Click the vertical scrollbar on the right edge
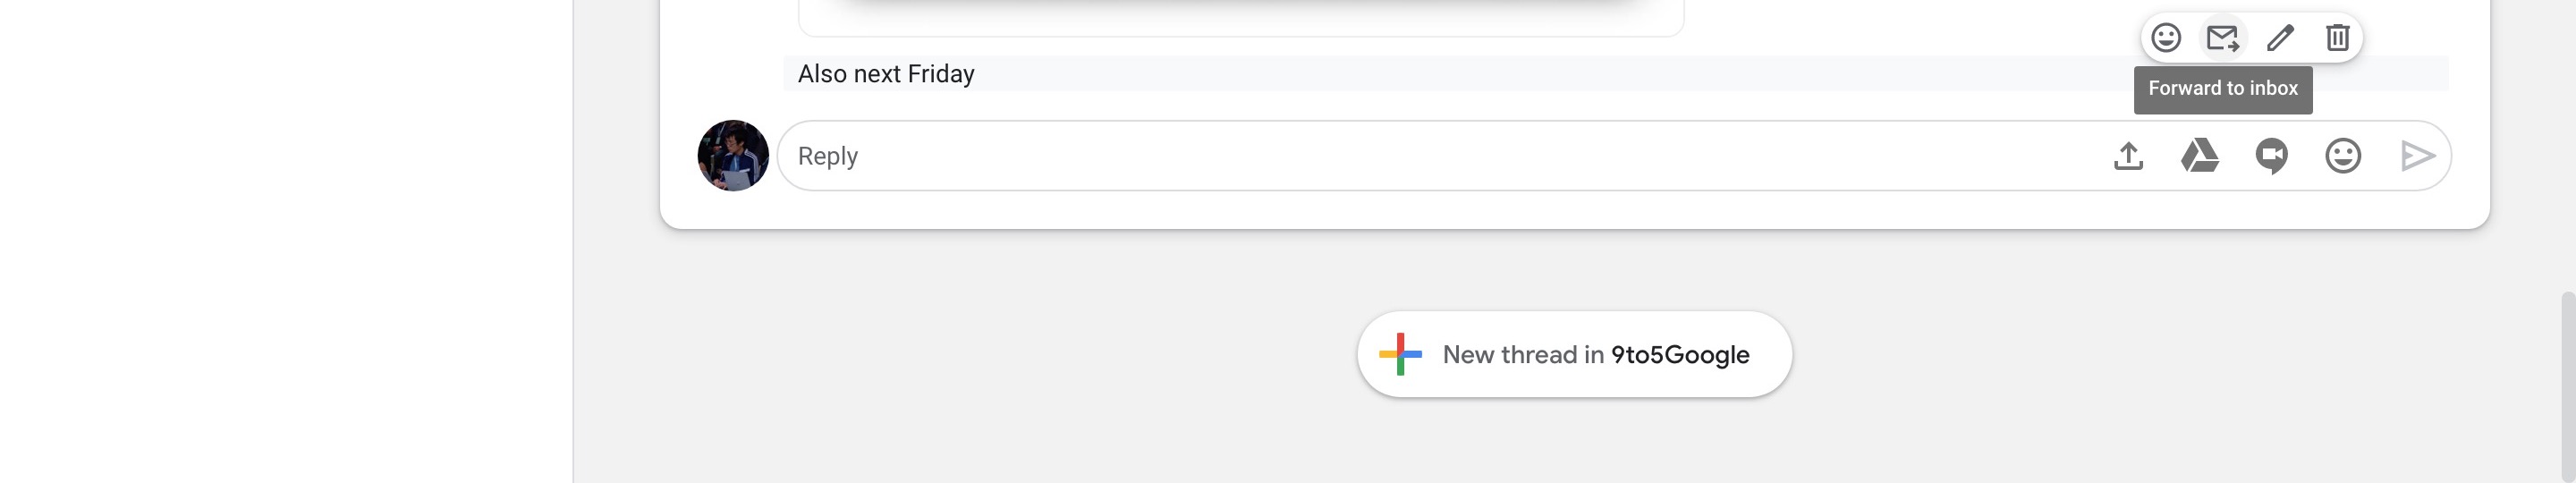Viewport: 2576px width, 483px height. 2568,380
